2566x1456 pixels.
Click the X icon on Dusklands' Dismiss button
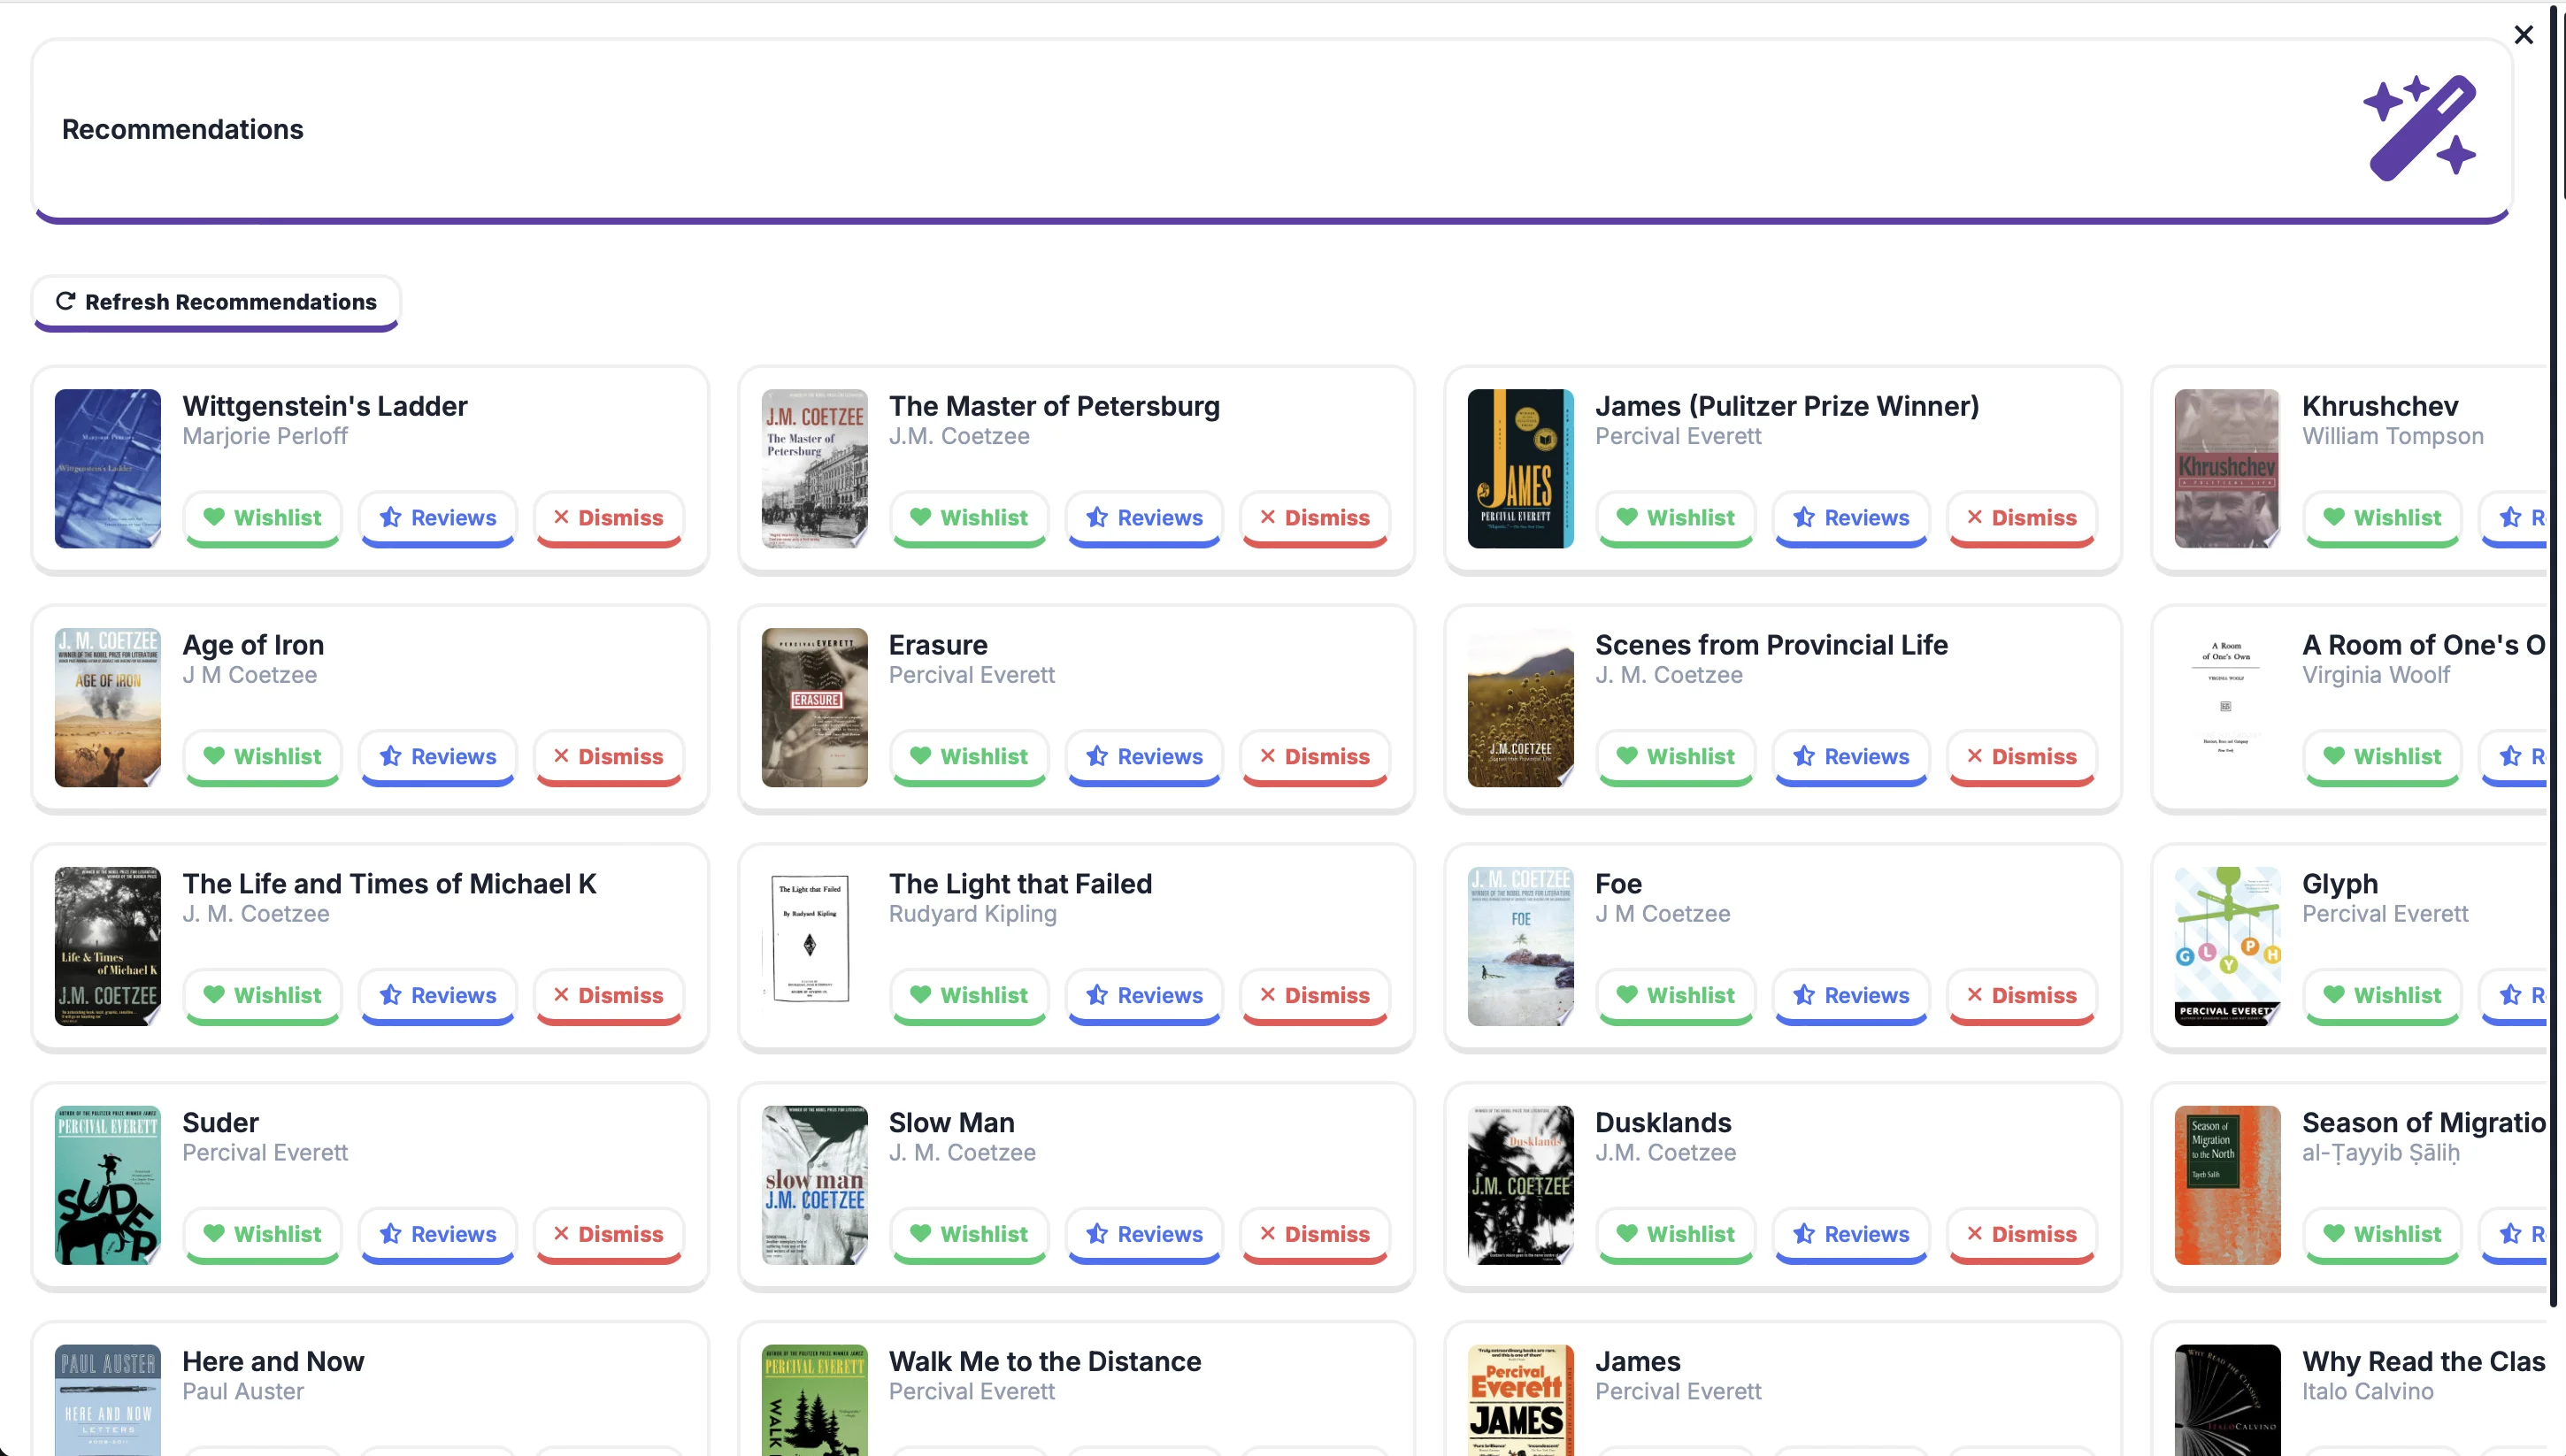pos(1975,1234)
